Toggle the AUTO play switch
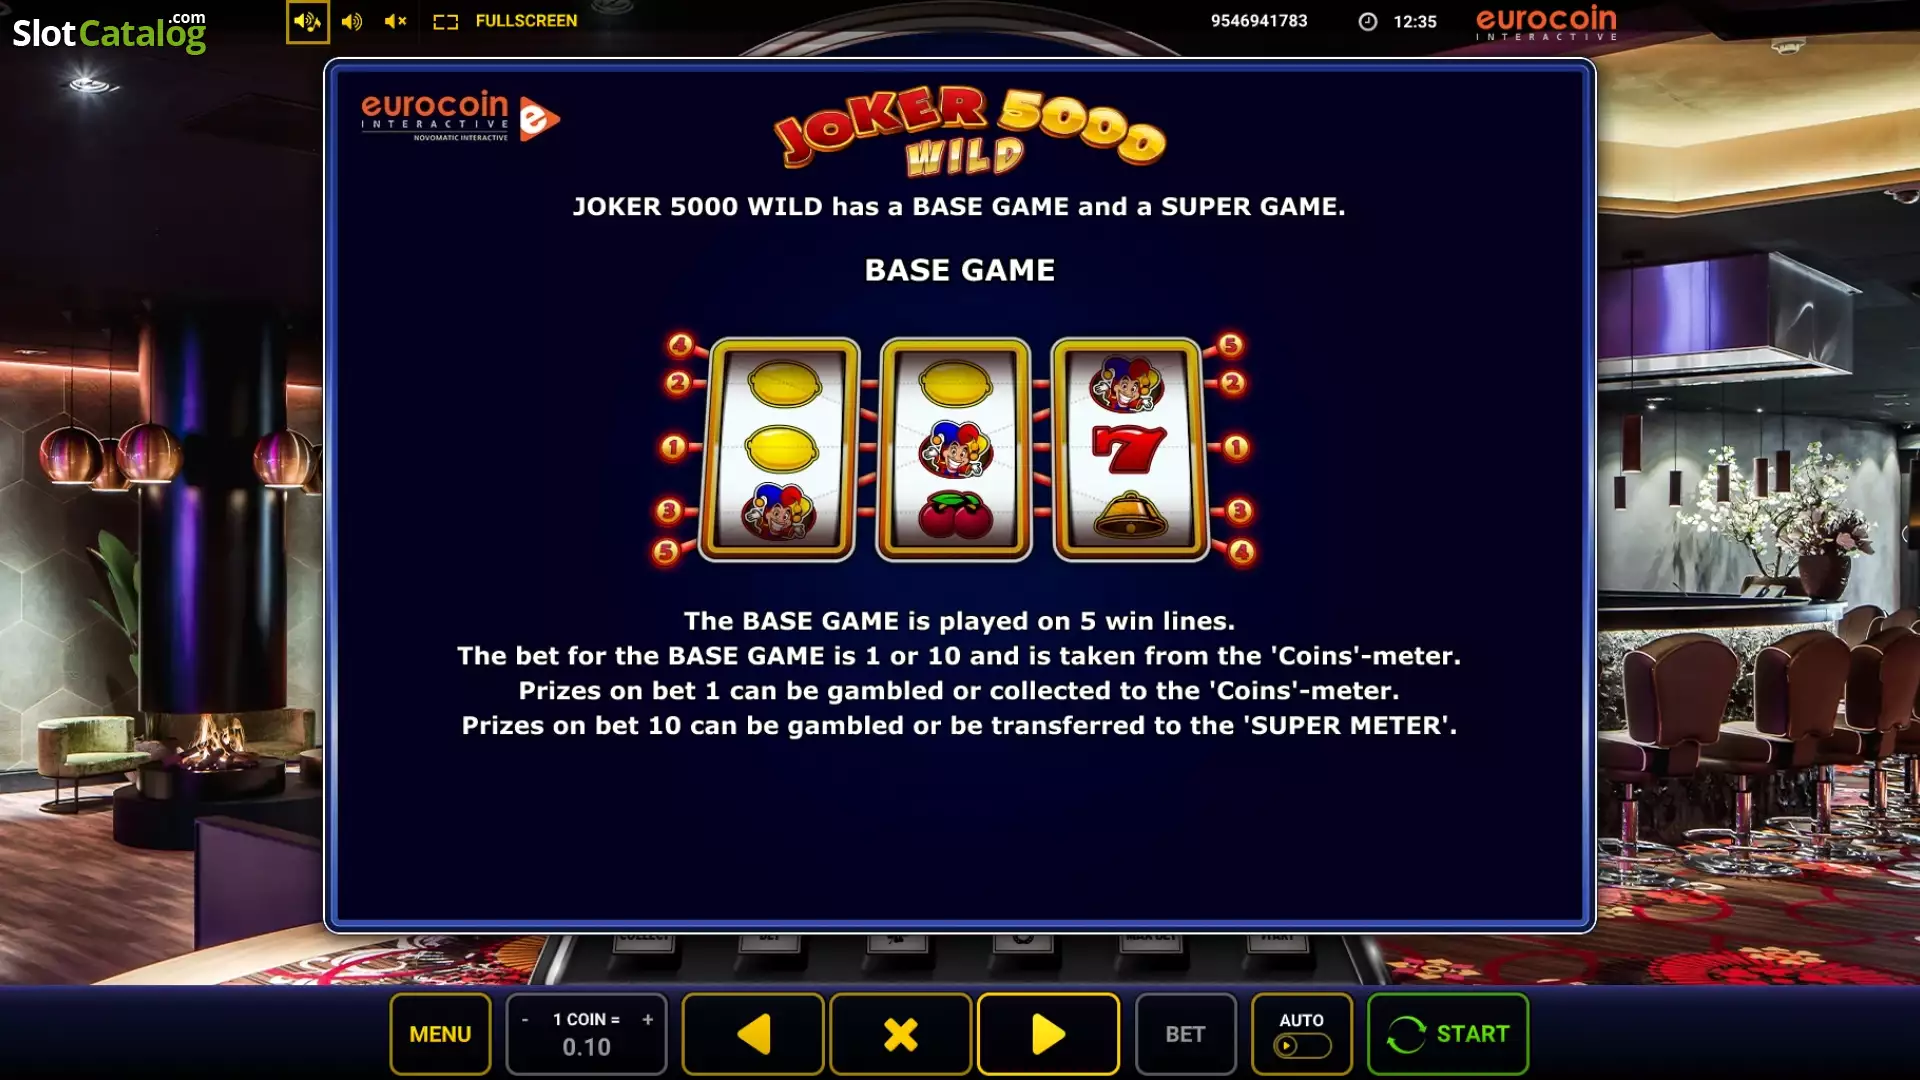Image resolution: width=1920 pixels, height=1080 pixels. click(1301, 1046)
